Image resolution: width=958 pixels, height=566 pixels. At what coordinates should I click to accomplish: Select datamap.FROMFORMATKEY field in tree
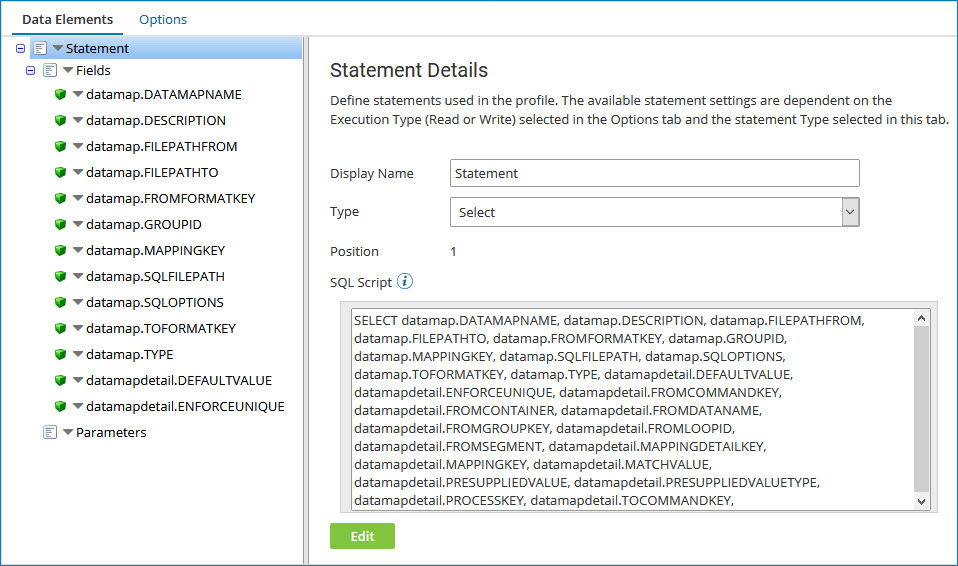tap(170, 198)
